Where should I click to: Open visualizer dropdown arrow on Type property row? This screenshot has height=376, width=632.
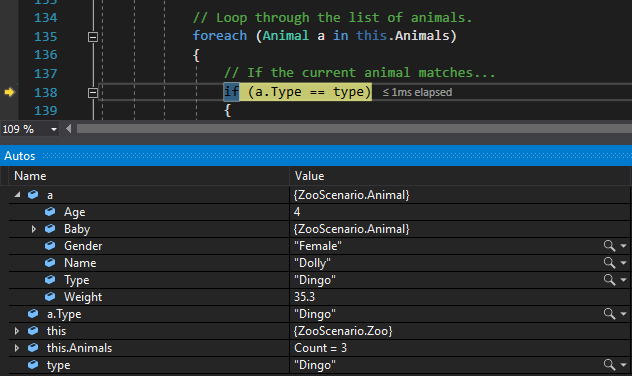coord(624,280)
